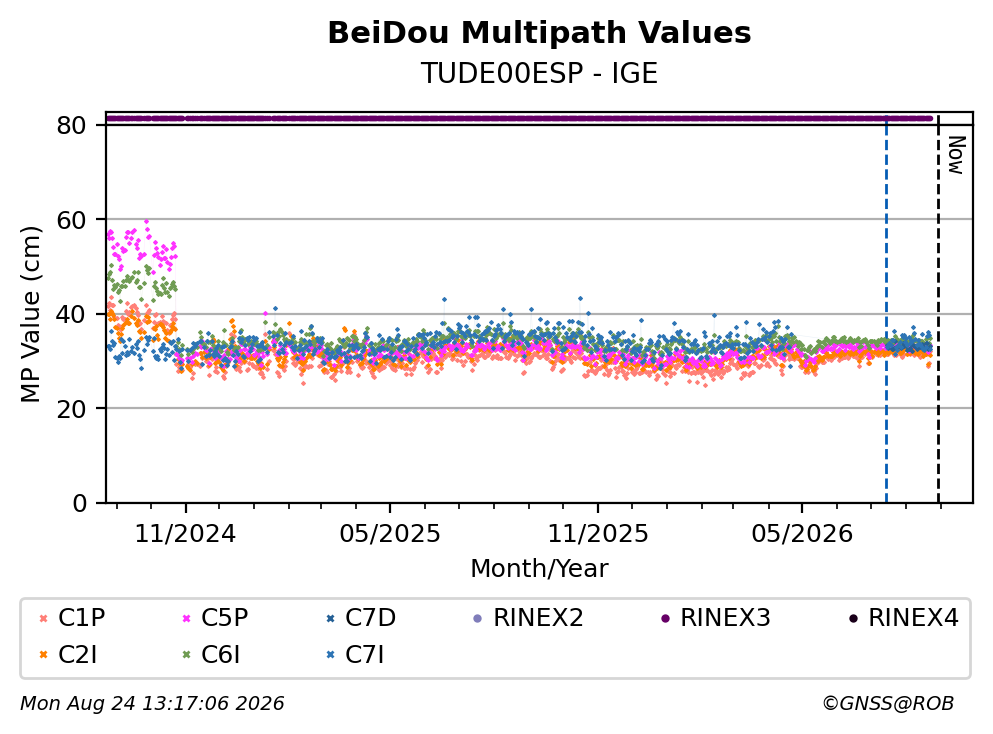The height and width of the screenshot is (734, 993).
Task: Click the 20 y-axis tick label
Action: 72,408
